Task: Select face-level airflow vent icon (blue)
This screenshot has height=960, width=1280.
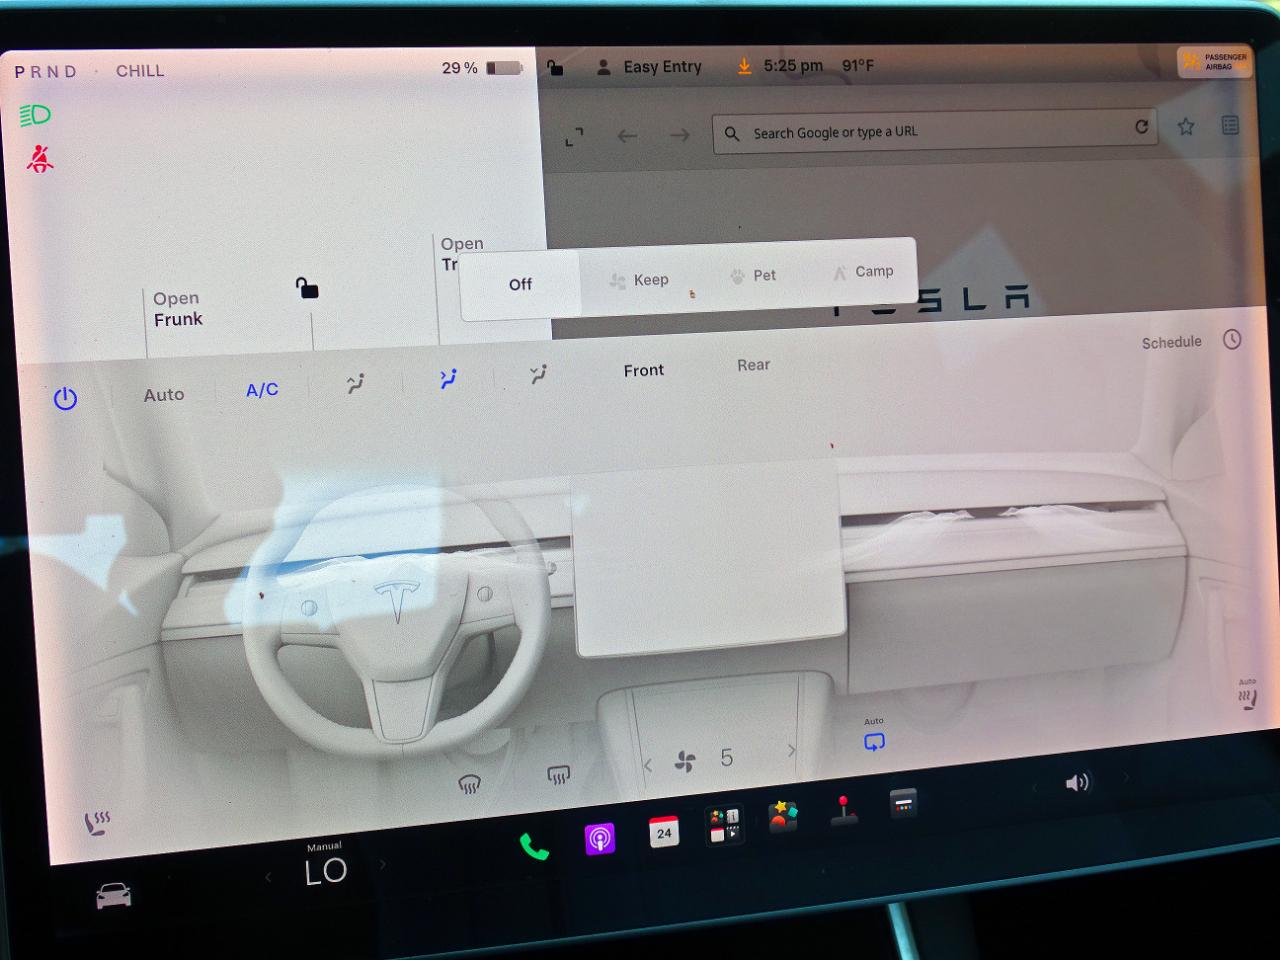Action: coord(448,379)
